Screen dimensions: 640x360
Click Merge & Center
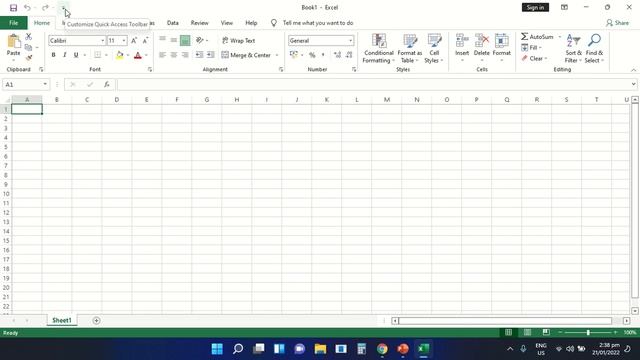[x=246, y=55]
